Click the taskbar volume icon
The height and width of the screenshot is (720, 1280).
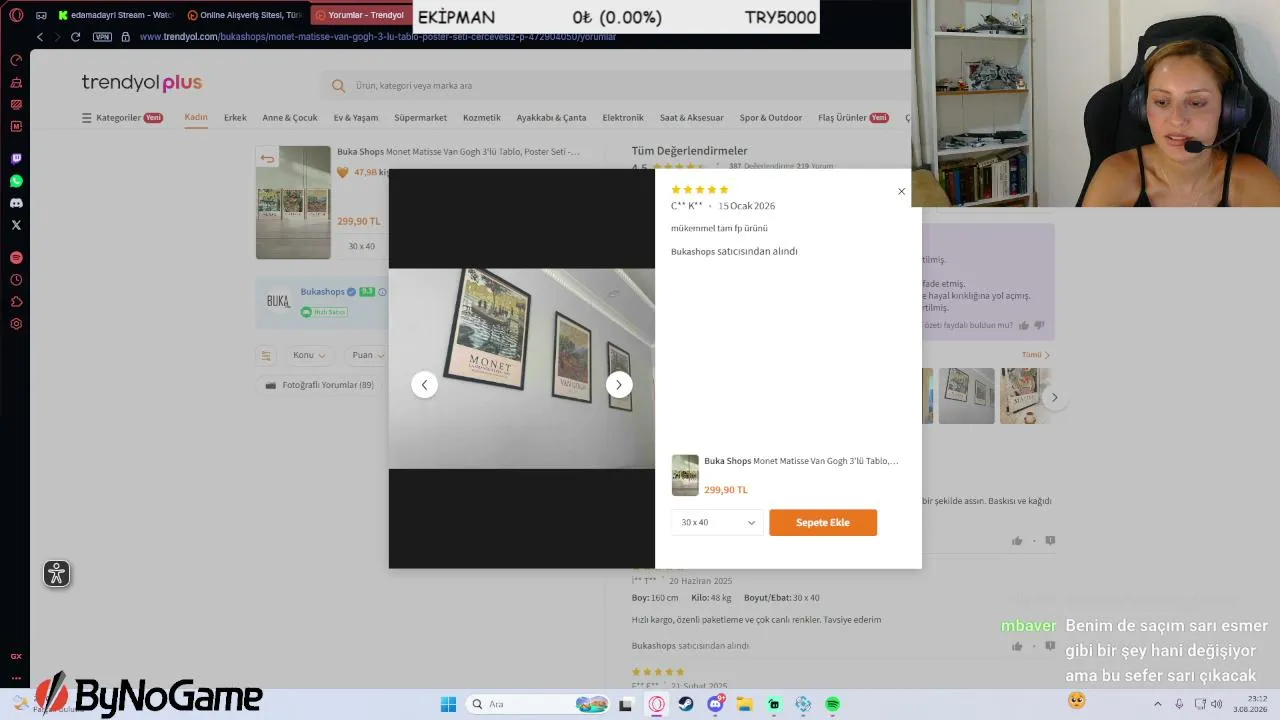1217,704
